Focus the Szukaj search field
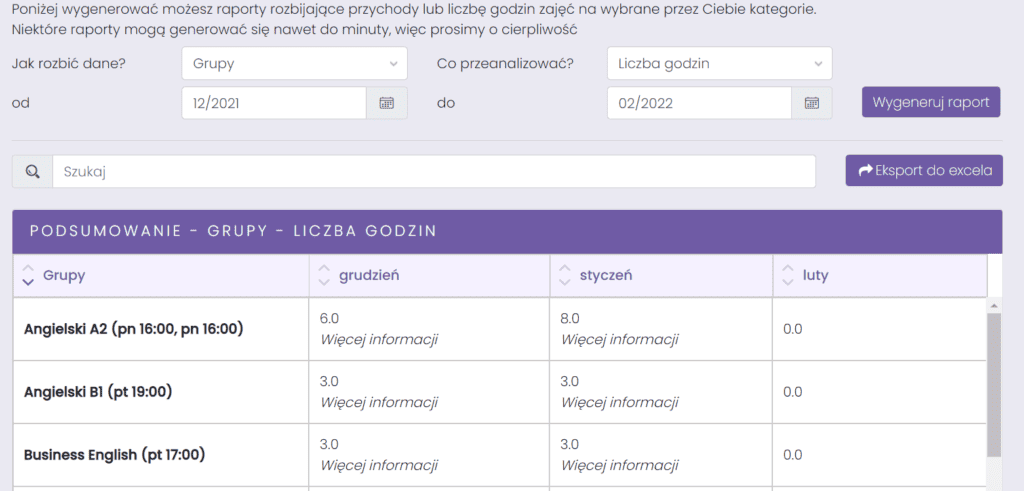1024x491 pixels. point(434,171)
